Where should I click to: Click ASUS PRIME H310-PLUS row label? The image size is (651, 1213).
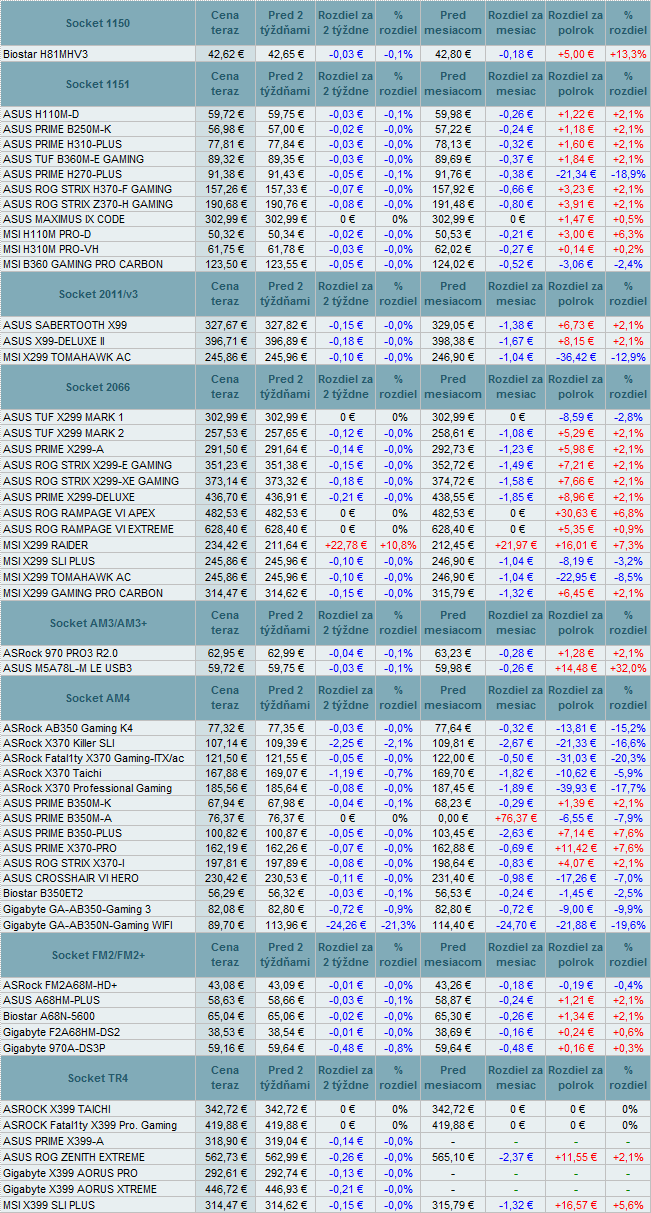point(61,144)
